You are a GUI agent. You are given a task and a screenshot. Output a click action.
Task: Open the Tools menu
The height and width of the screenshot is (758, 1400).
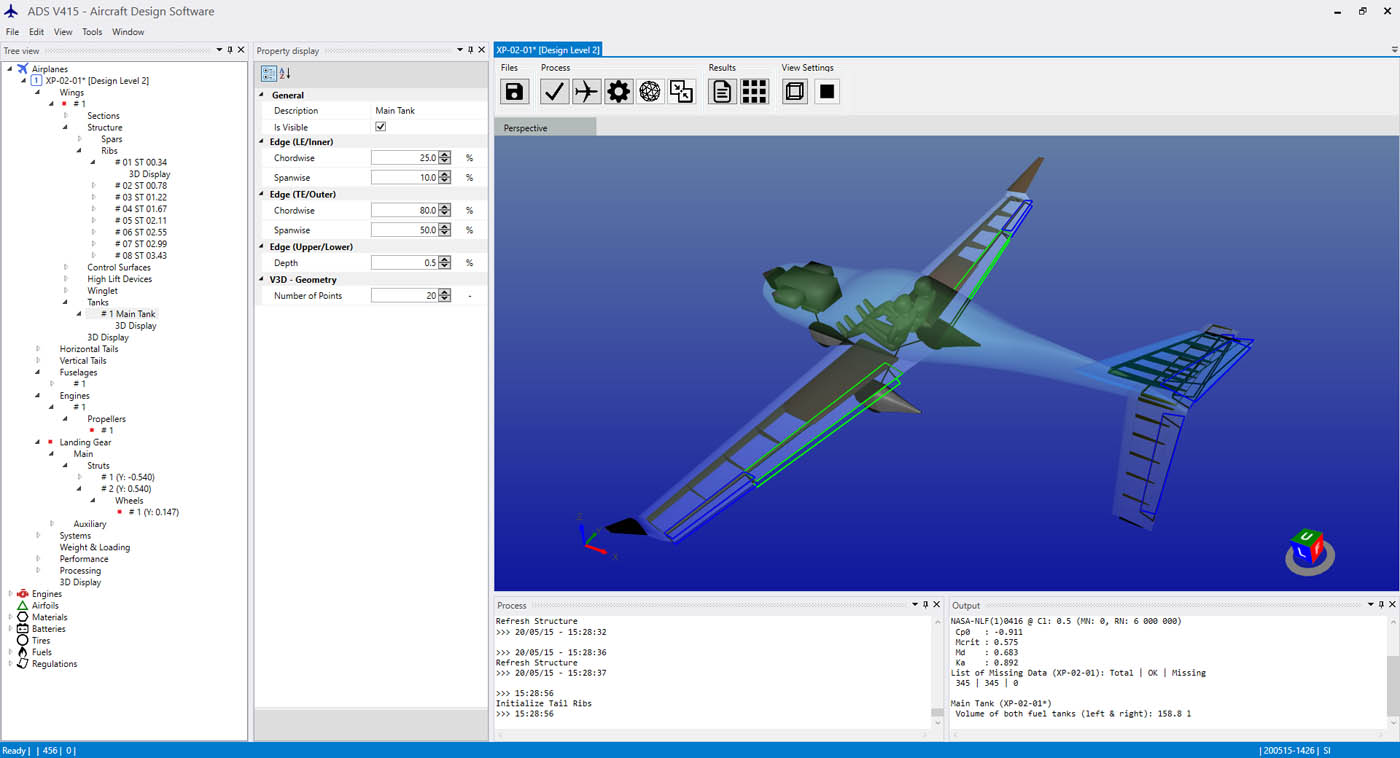click(x=92, y=32)
